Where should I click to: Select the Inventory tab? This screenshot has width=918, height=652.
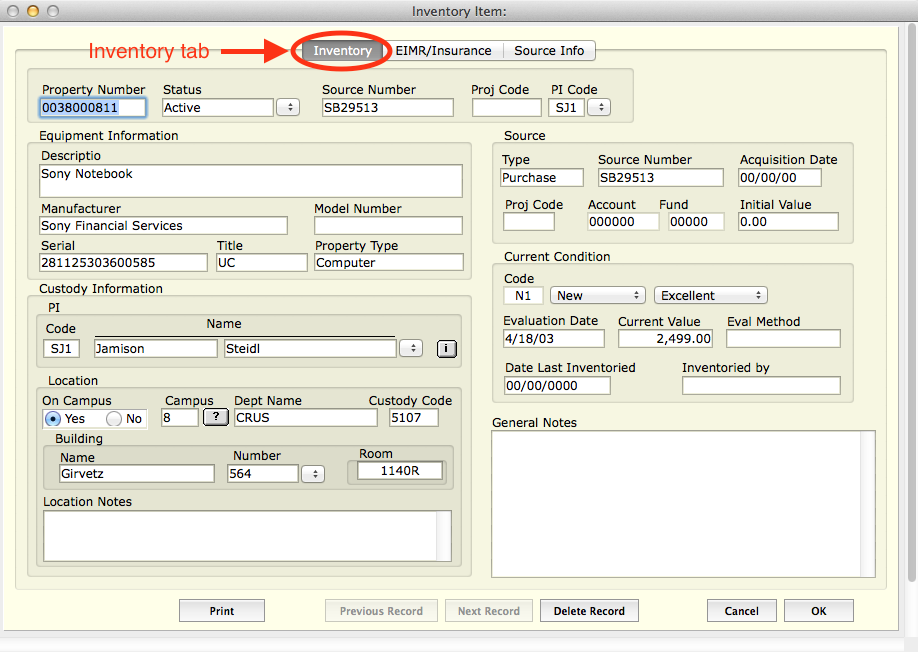[342, 51]
